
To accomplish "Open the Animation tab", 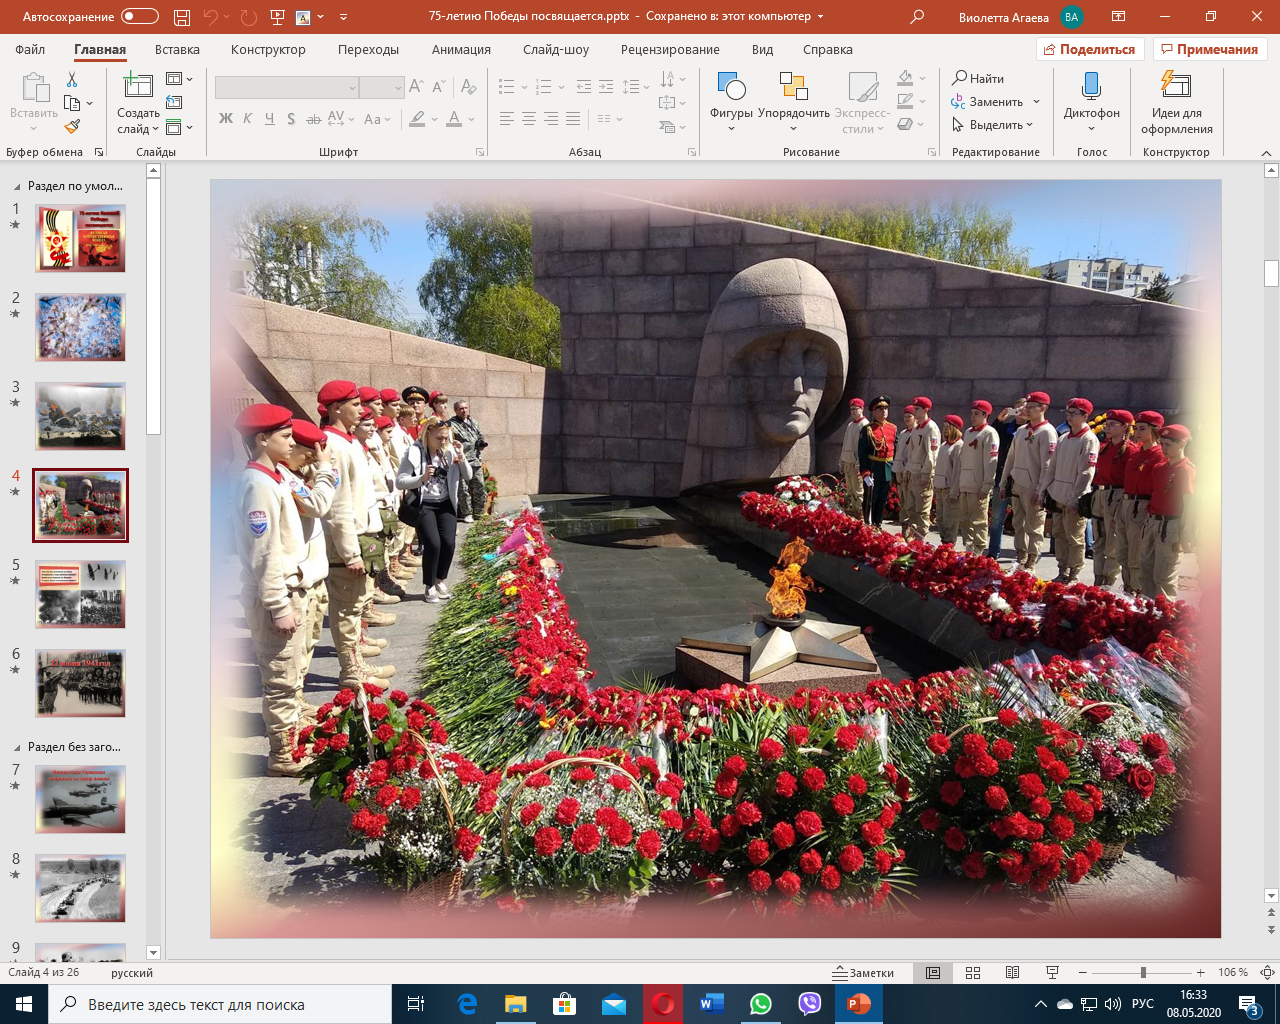I will [x=461, y=49].
